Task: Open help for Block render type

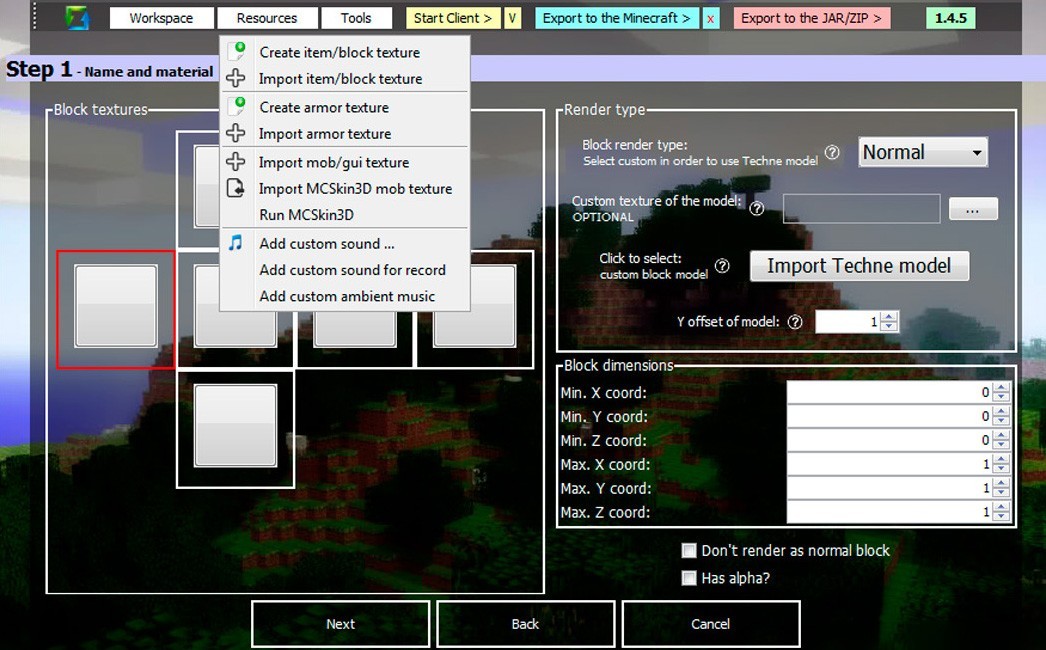Action: click(832, 152)
